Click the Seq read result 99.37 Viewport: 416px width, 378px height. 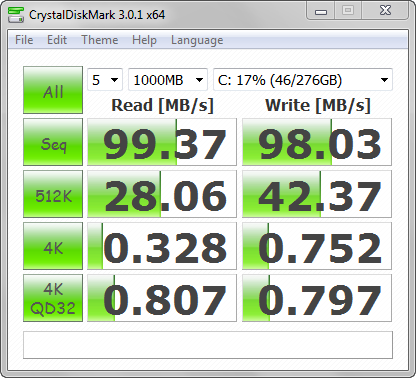tap(162, 142)
